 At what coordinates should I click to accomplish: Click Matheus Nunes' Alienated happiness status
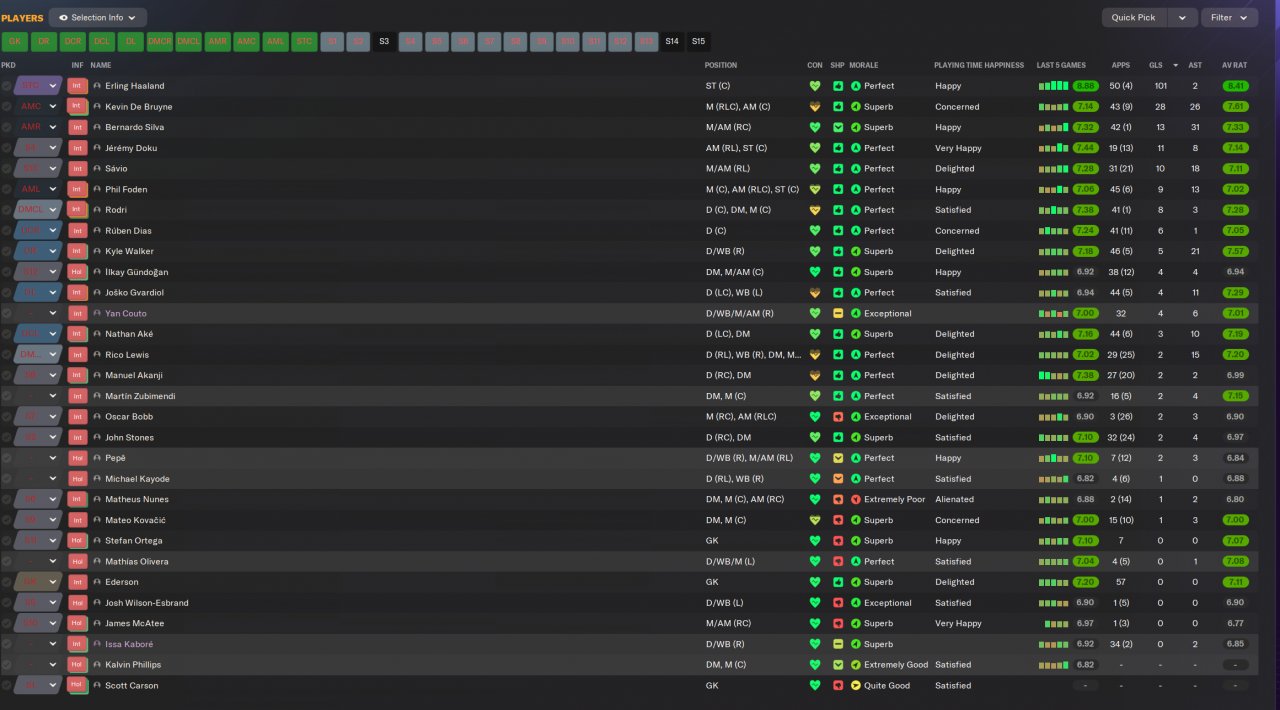click(954, 499)
